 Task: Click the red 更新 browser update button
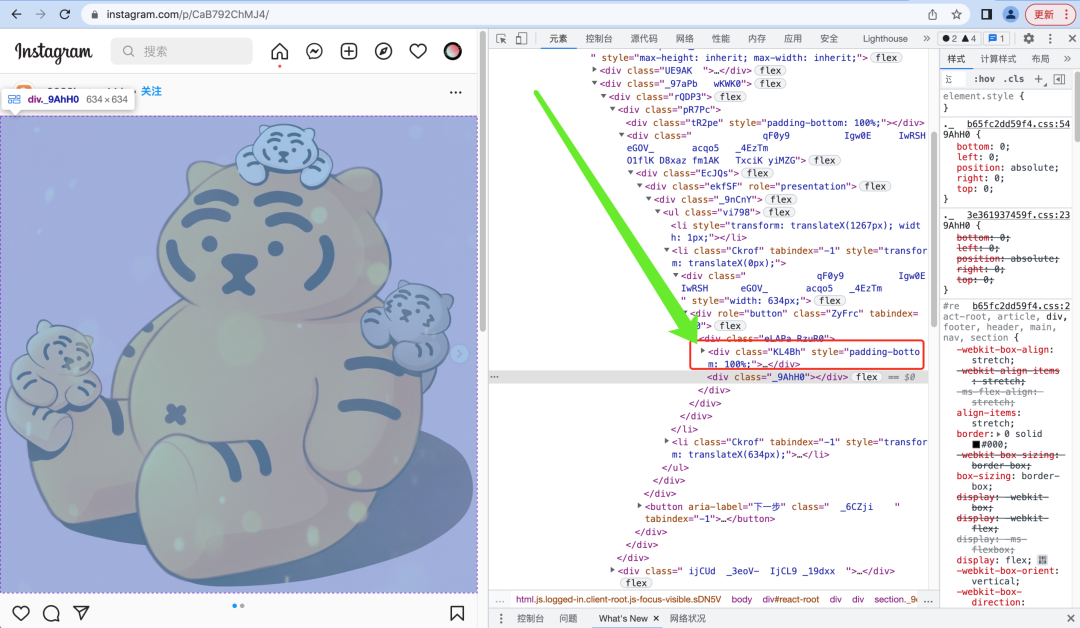(1044, 14)
